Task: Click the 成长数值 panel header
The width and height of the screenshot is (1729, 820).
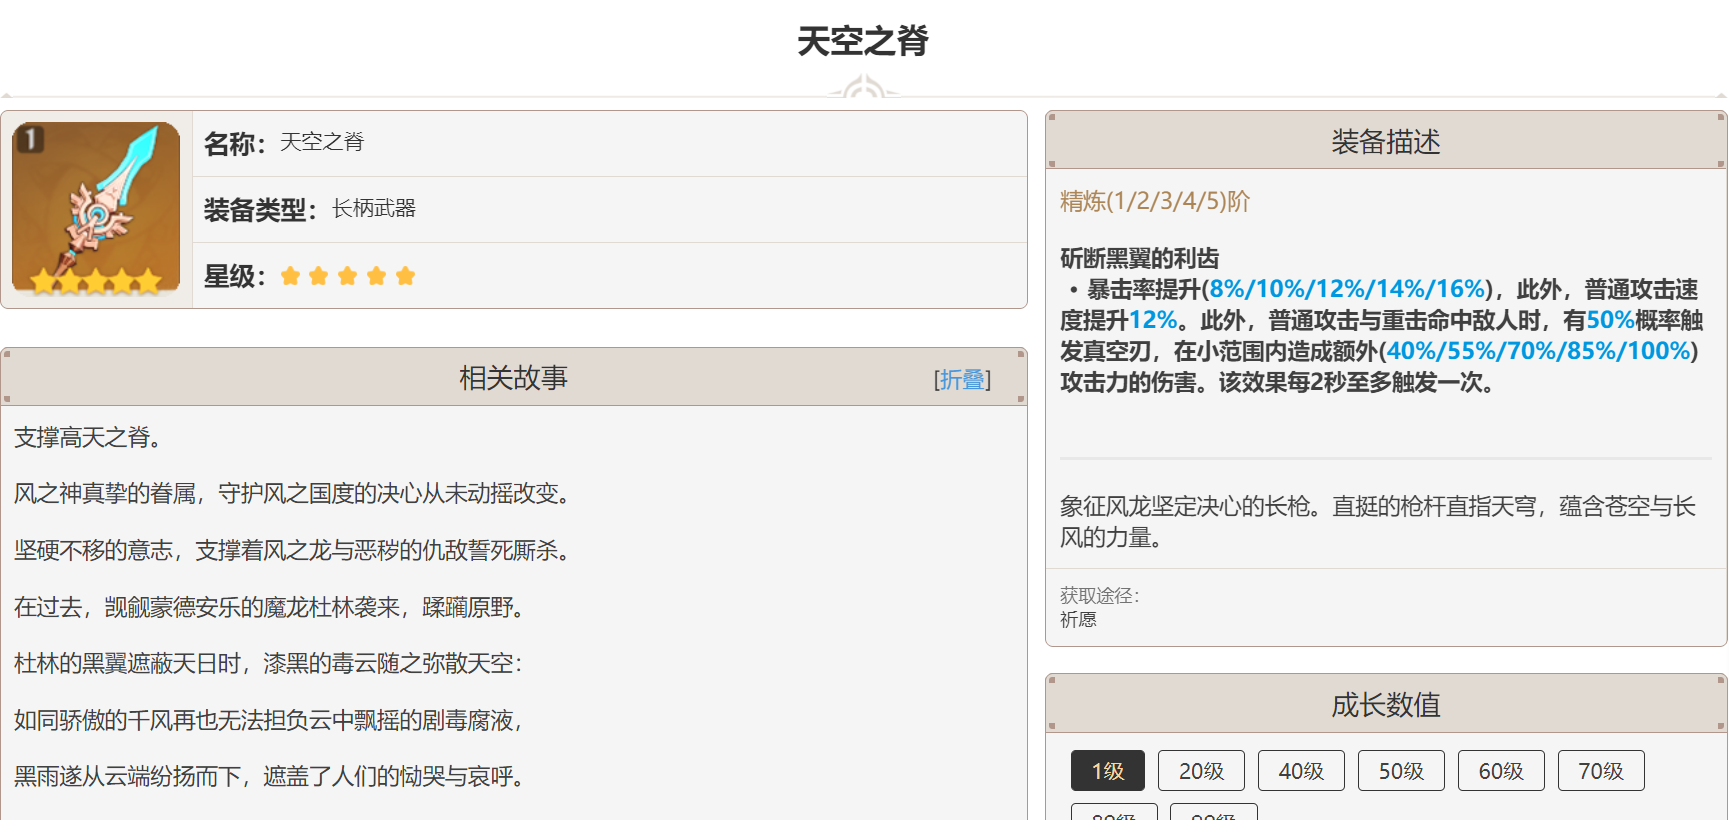Action: [x=1385, y=705]
